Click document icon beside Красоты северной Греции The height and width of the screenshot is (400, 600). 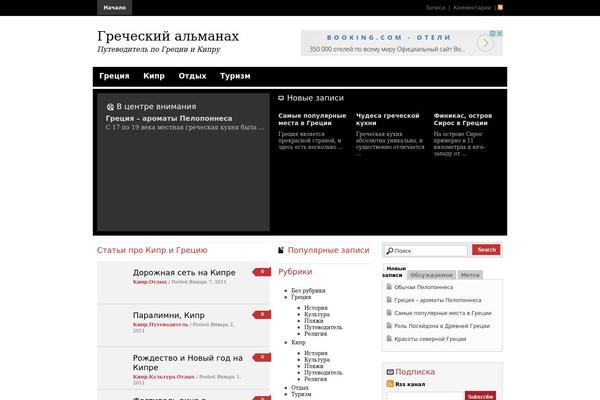coord(389,338)
